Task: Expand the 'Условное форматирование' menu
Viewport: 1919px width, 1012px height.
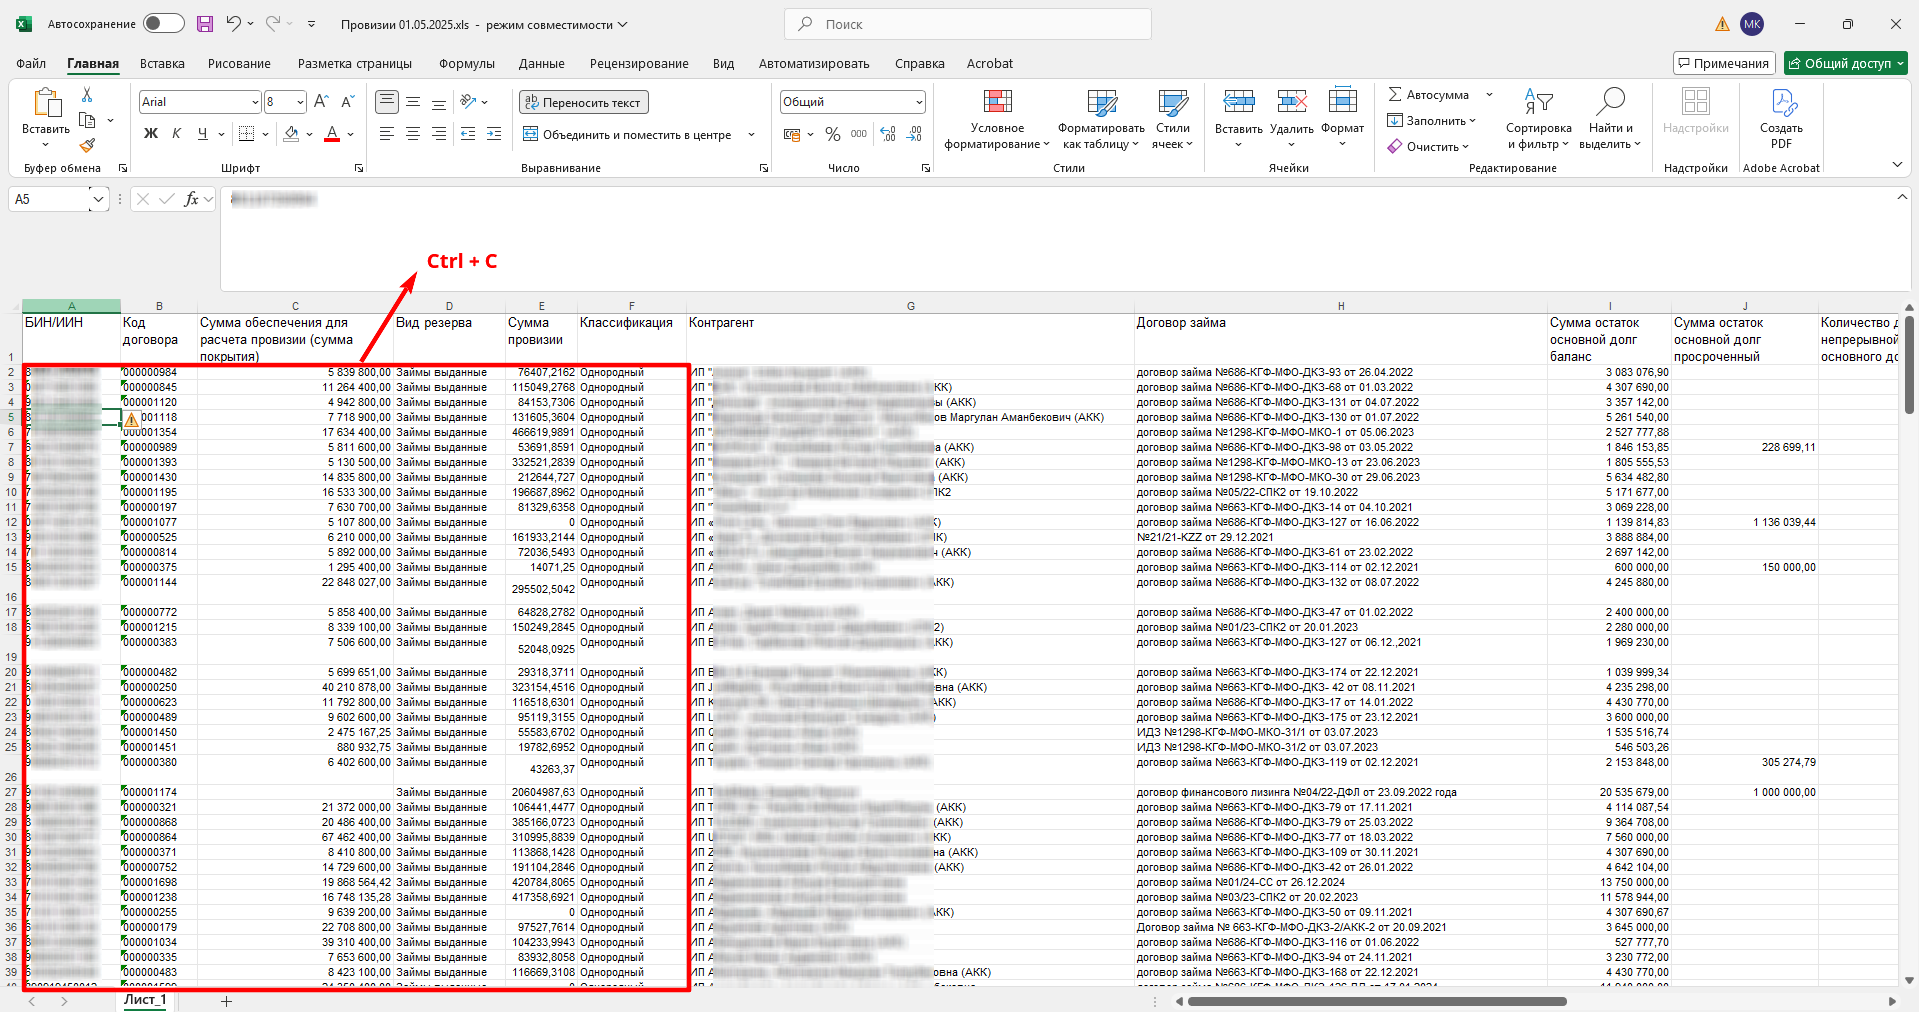Action: tap(997, 119)
